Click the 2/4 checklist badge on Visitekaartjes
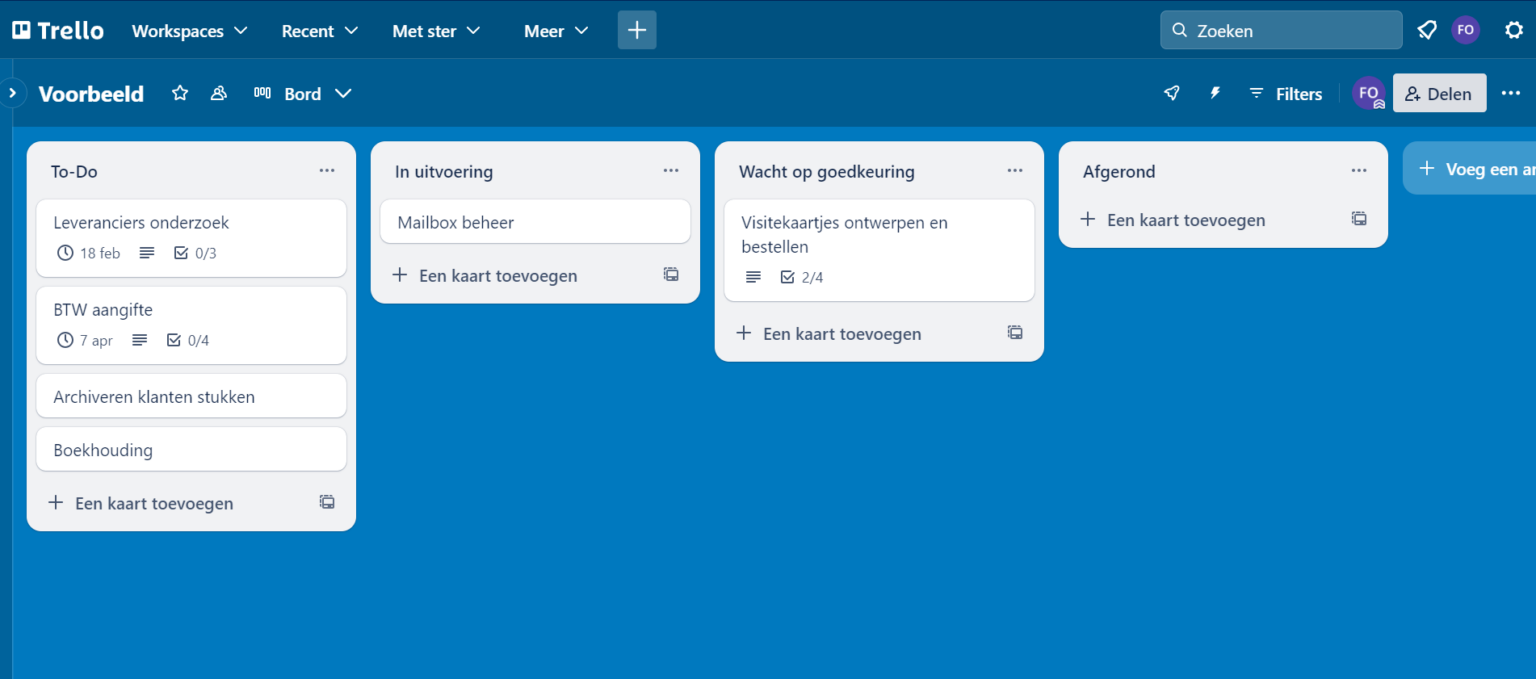 (802, 277)
